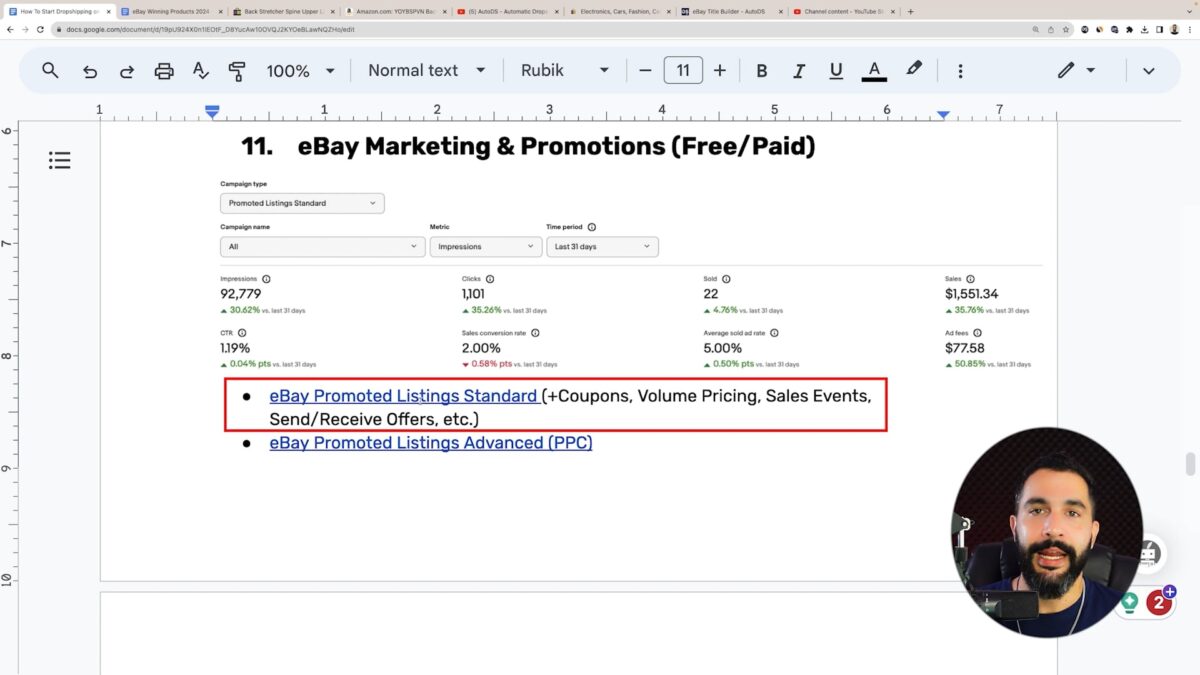Click the sales value $1,551.34
This screenshot has height=675, width=1200.
pos(971,294)
